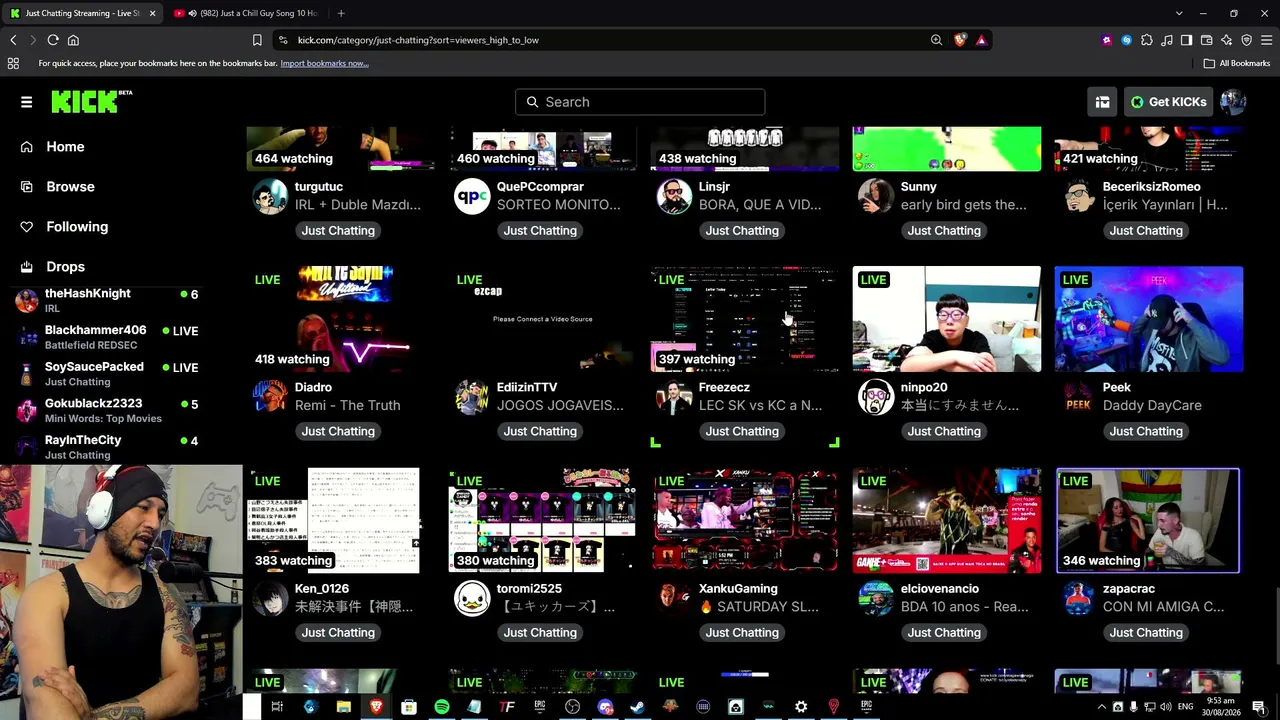The width and height of the screenshot is (1280, 720).
Task: Open the Shazam extension
Action: [1127, 40]
